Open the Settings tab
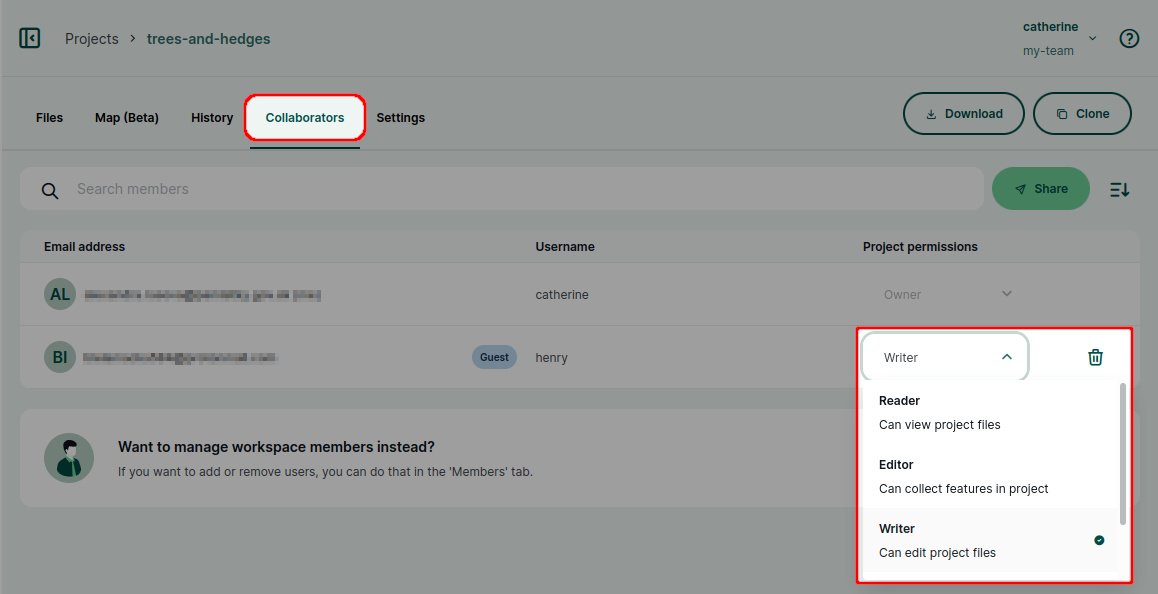The width and height of the screenshot is (1158, 594). 400,117
